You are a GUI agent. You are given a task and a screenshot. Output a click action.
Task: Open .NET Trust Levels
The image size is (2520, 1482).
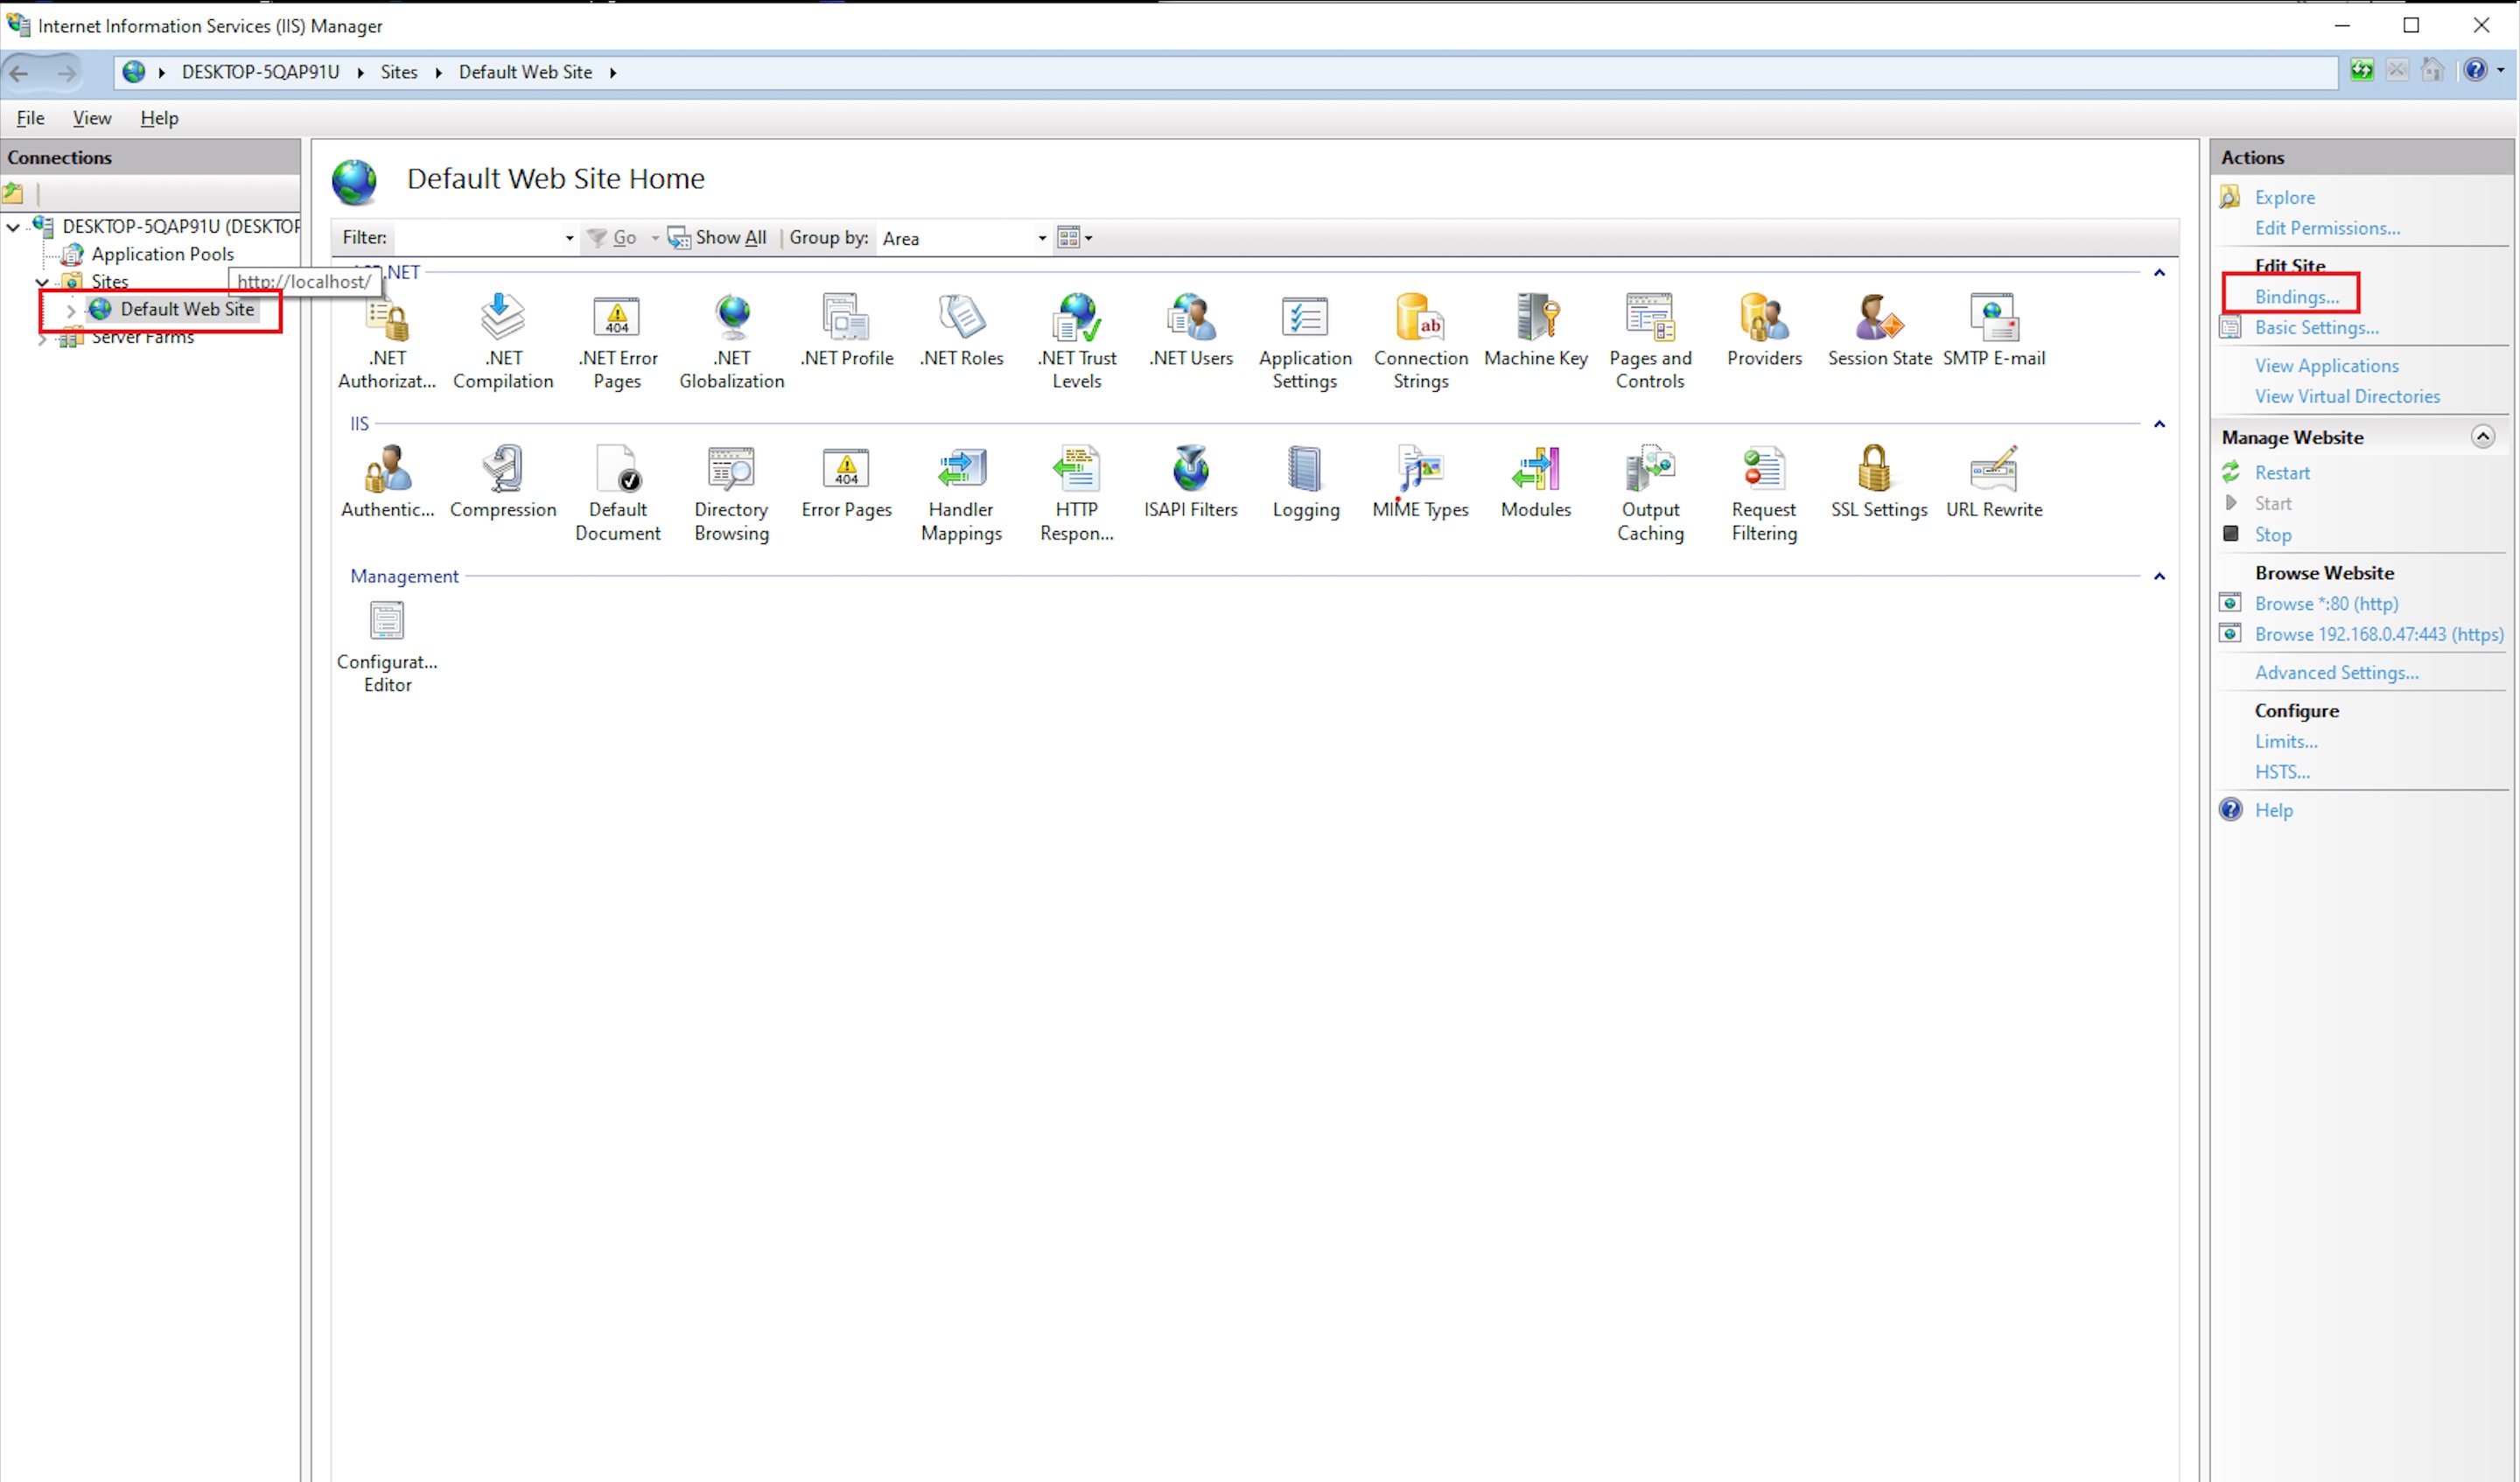[1076, 342]
